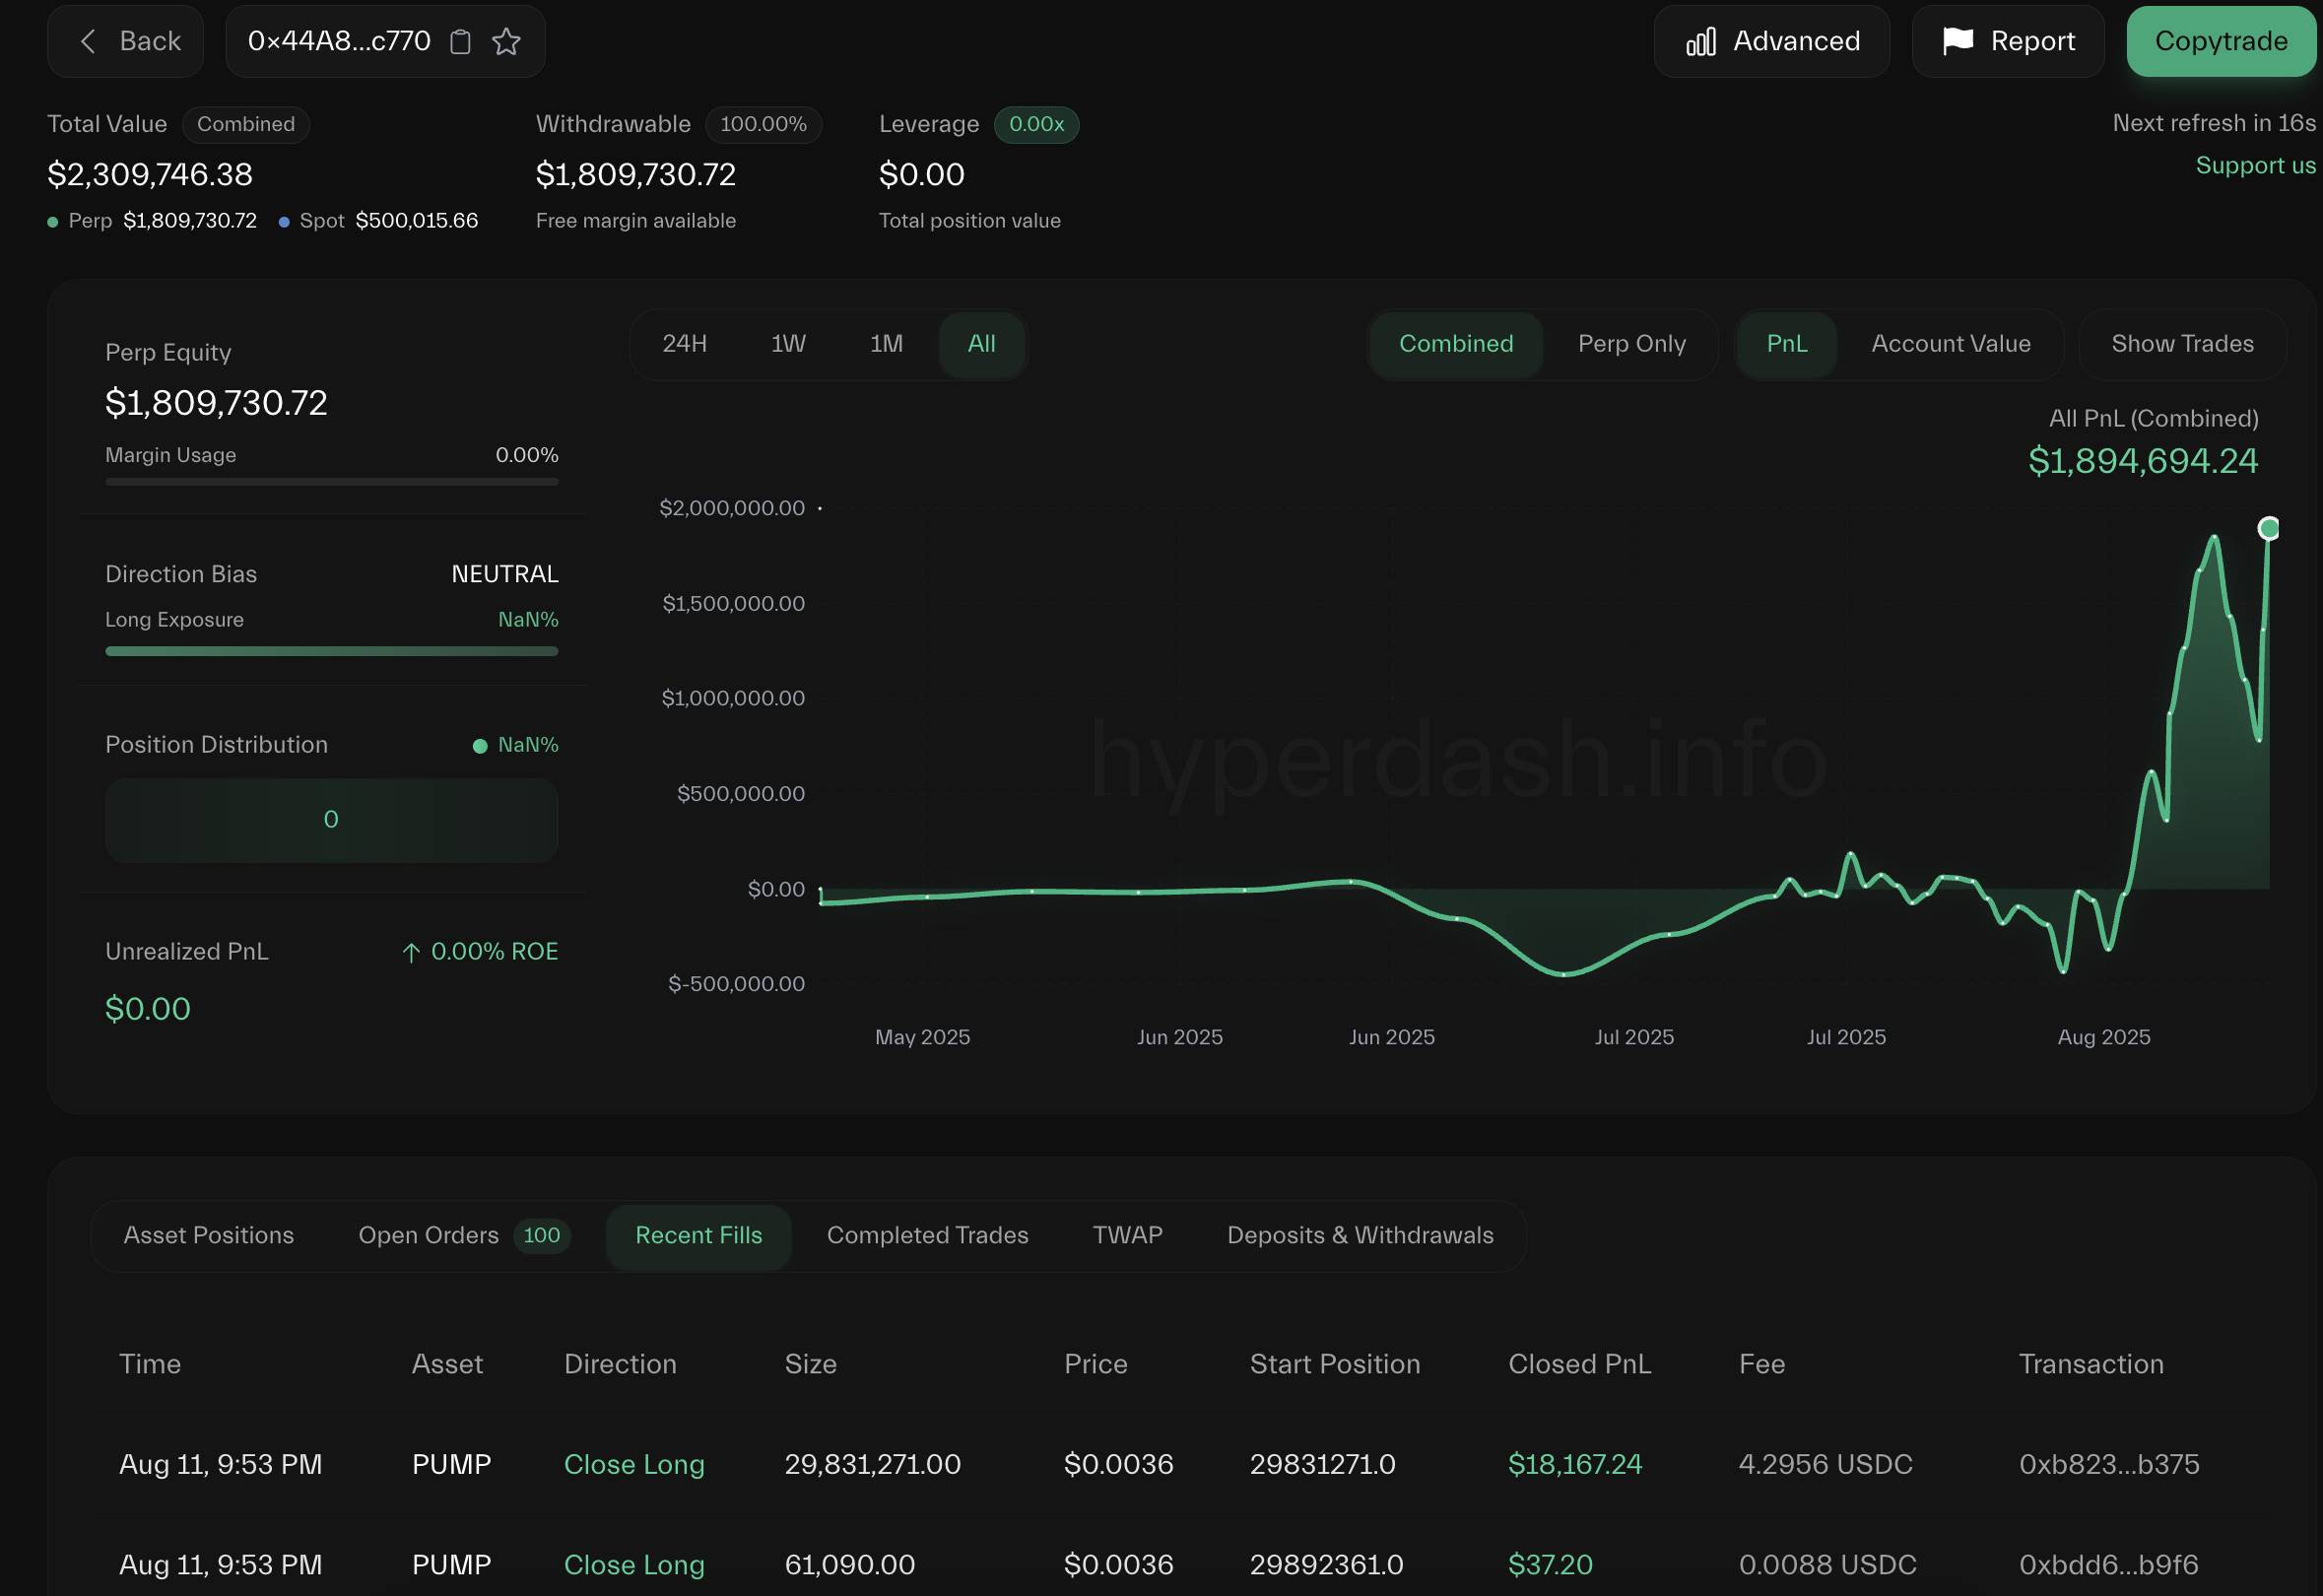Click the Margin Usage progress bar
The image size is (2323, 1596).
click(x=332, y=481)
